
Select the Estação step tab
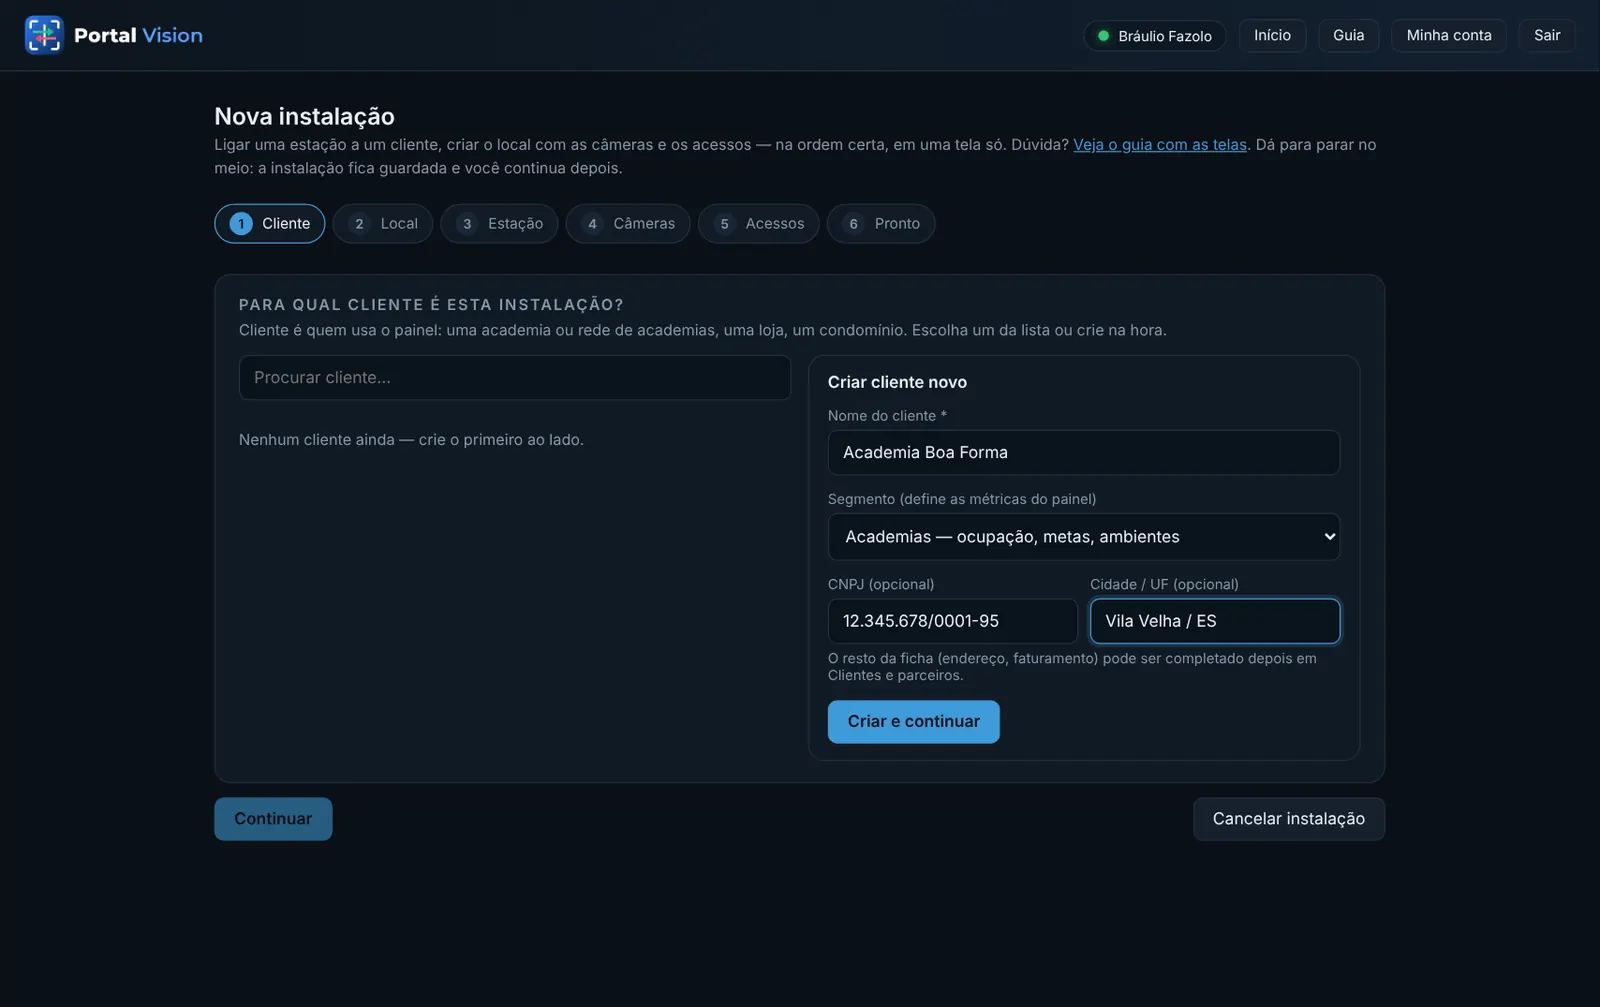tap(499, 224)
